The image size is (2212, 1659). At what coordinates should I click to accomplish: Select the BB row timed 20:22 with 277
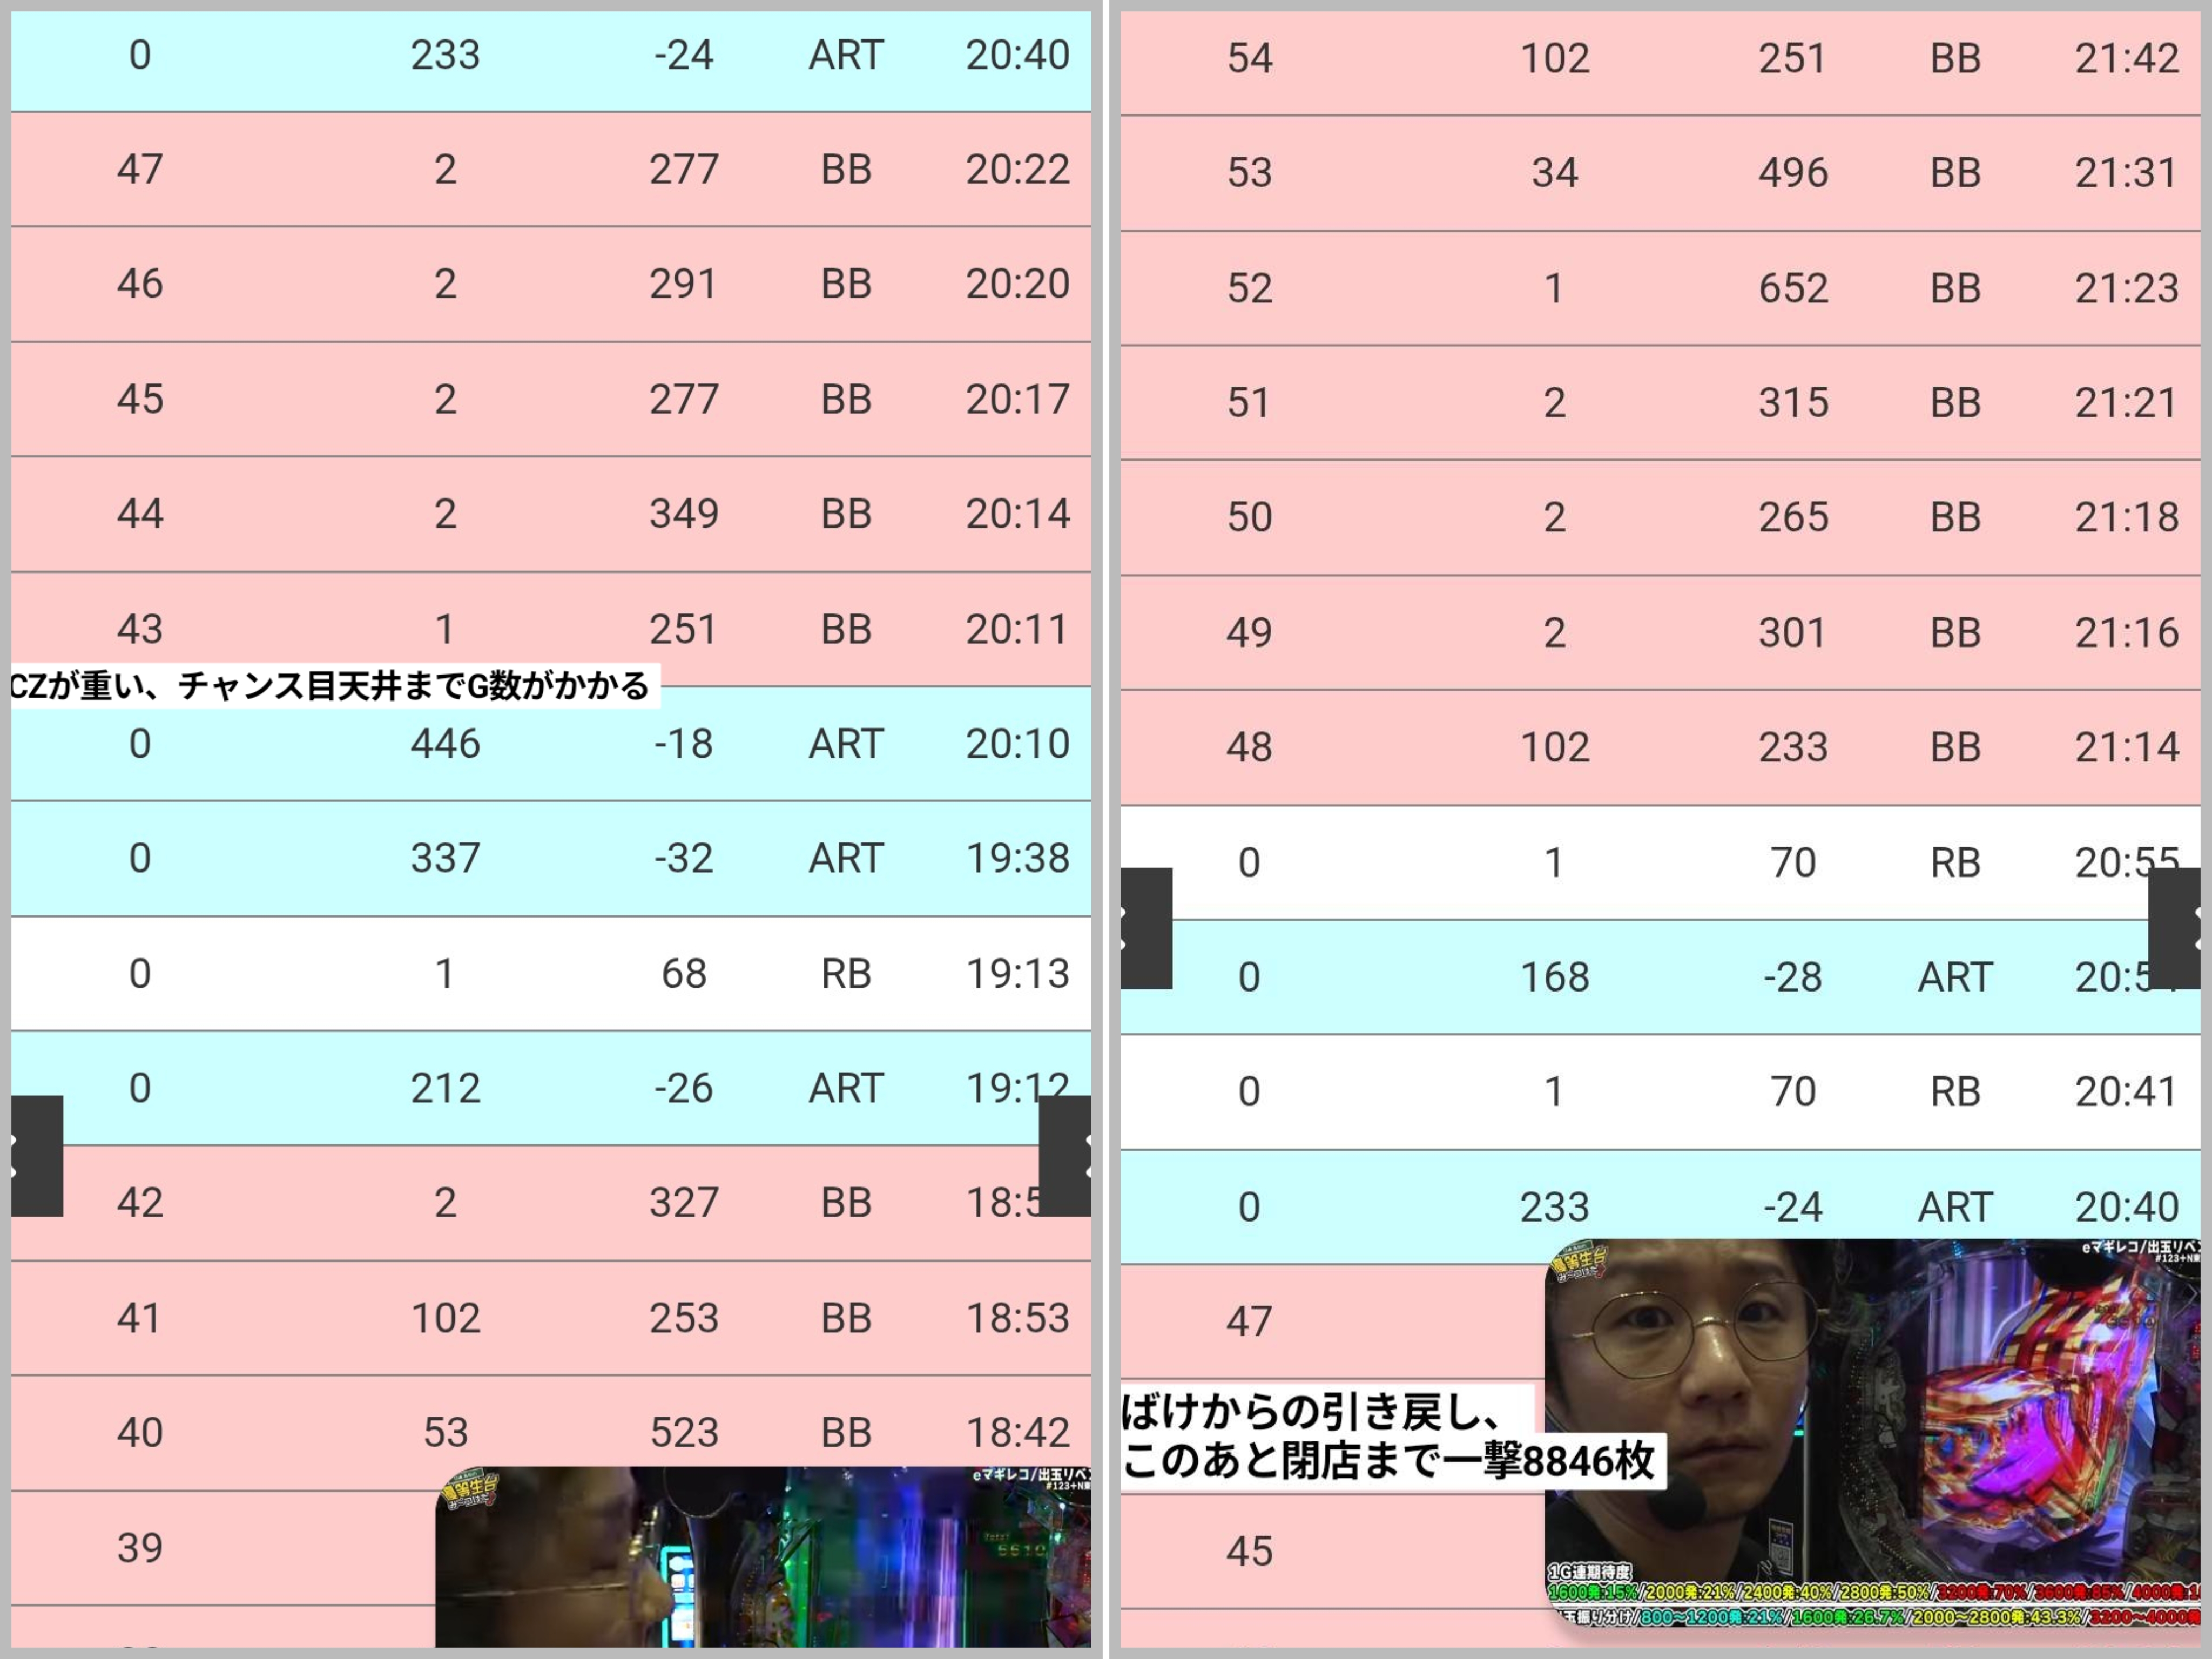[550, 169]
